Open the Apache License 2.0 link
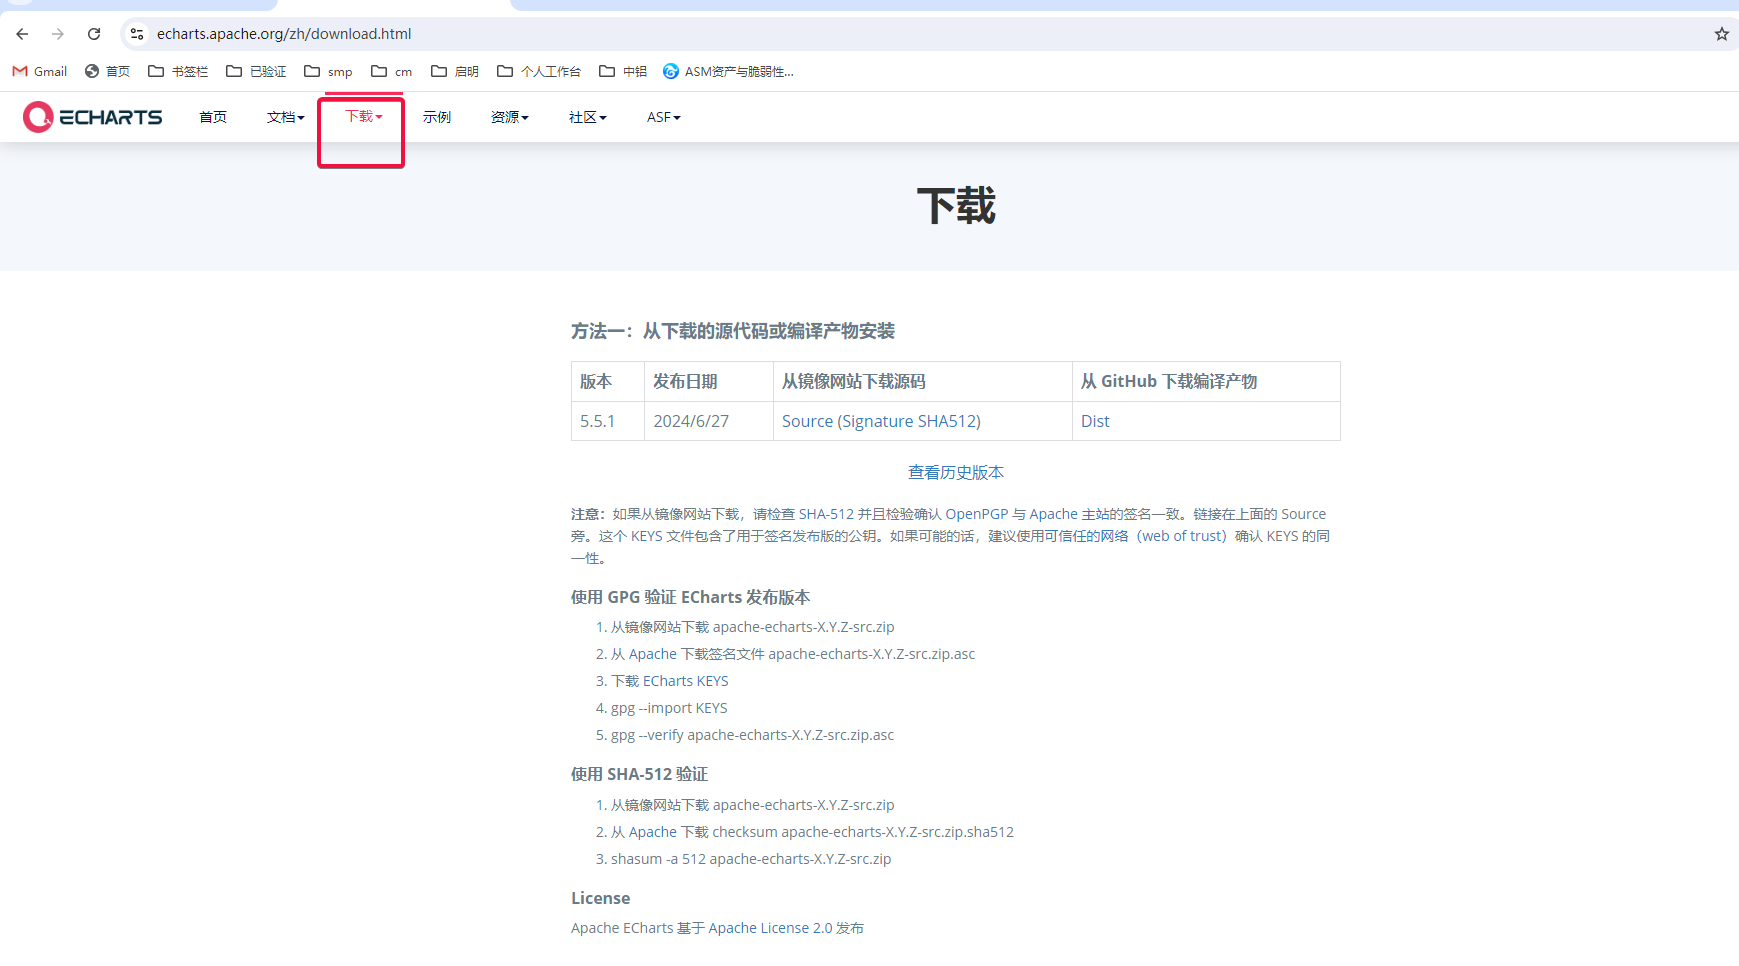 click(770, 928)
